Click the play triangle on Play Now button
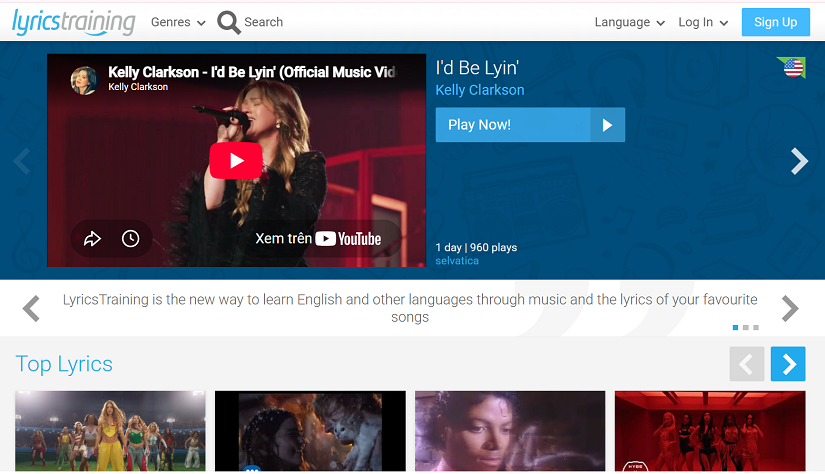This screenshot has width=825, height=474. (x=608, y=125)
